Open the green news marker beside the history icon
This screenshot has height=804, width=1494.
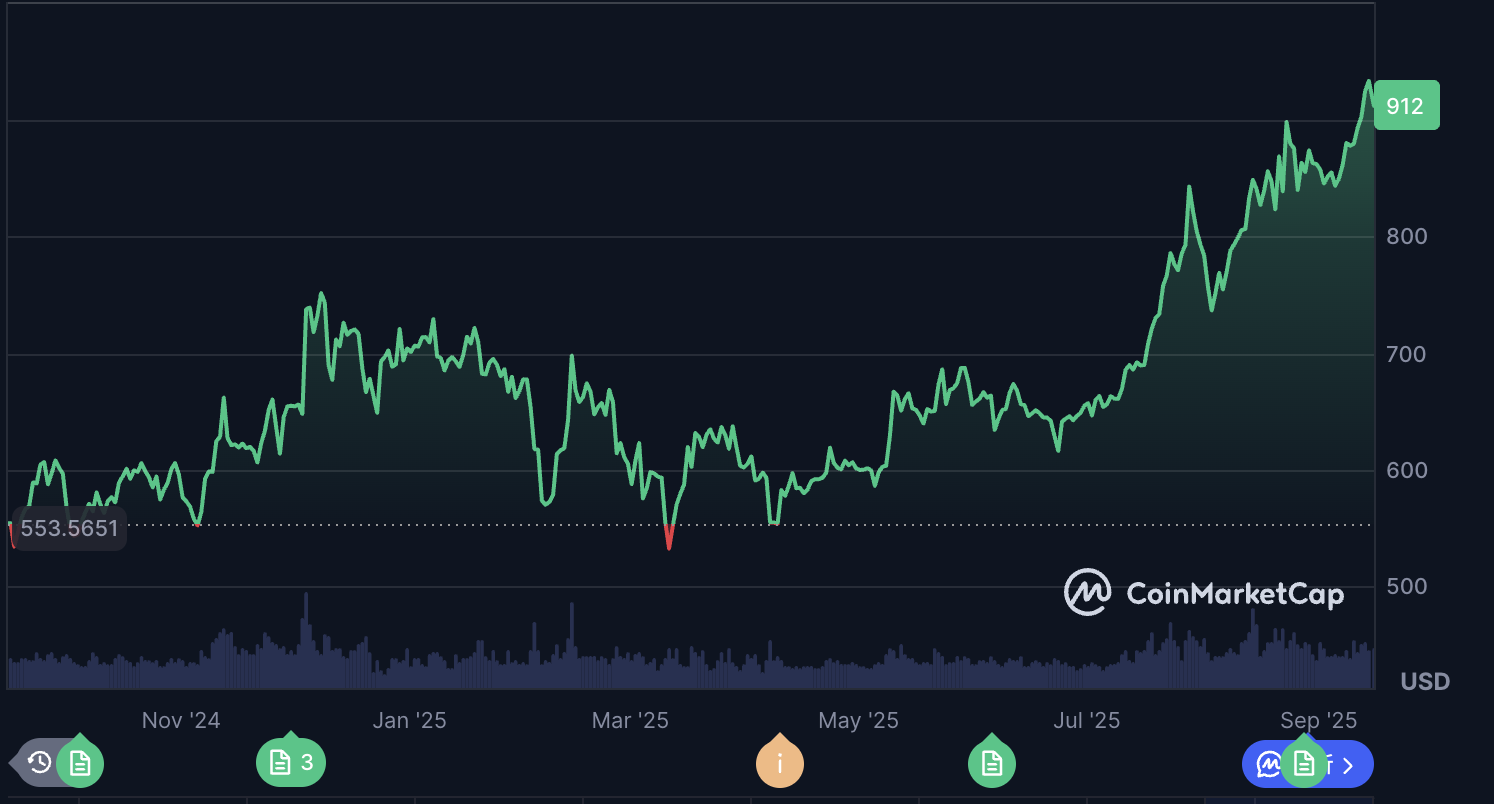pos(80,764)
